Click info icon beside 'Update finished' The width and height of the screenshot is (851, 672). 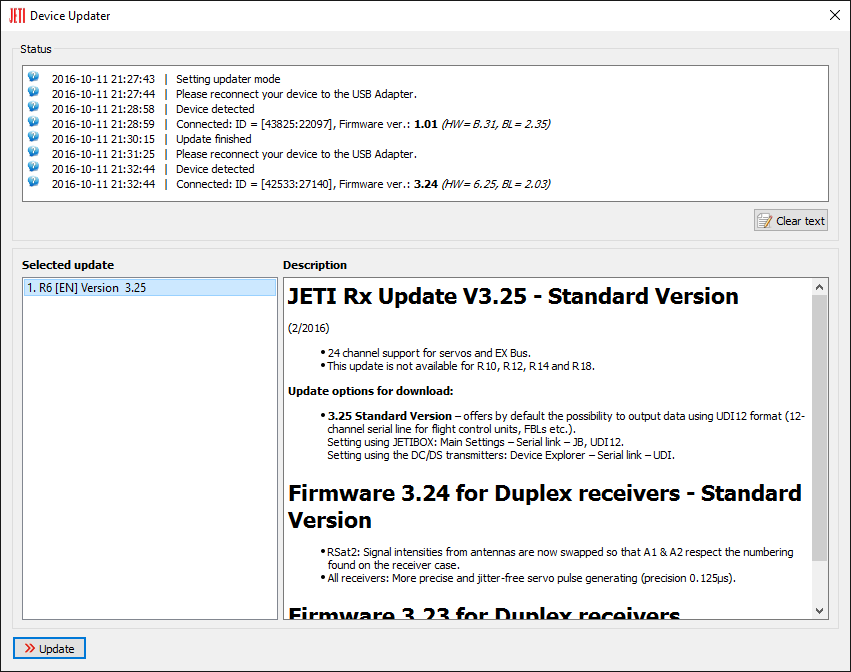[x=34, y=136]
